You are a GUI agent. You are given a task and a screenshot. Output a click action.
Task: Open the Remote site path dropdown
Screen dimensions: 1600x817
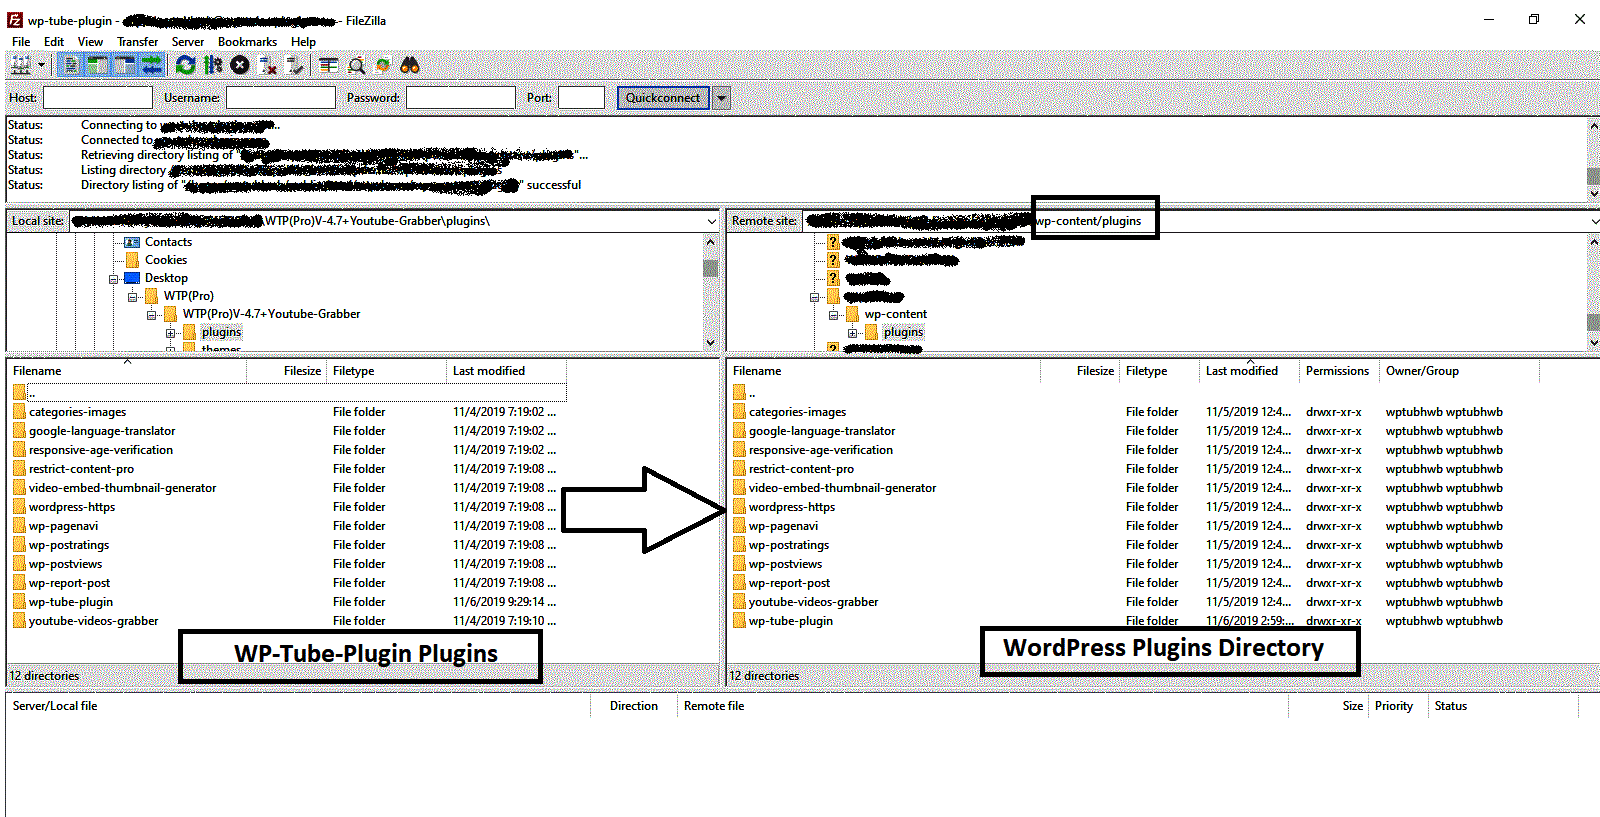coord(1593,221)
